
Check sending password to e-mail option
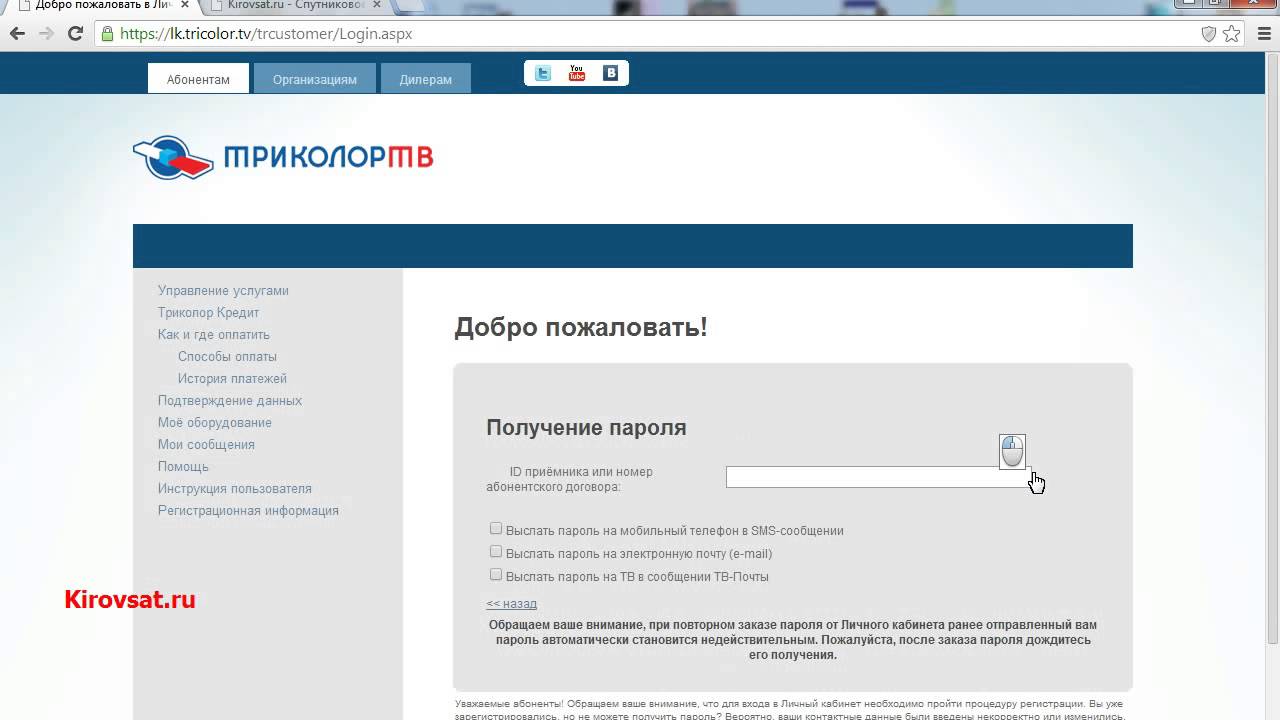click(x=496, y=552)
